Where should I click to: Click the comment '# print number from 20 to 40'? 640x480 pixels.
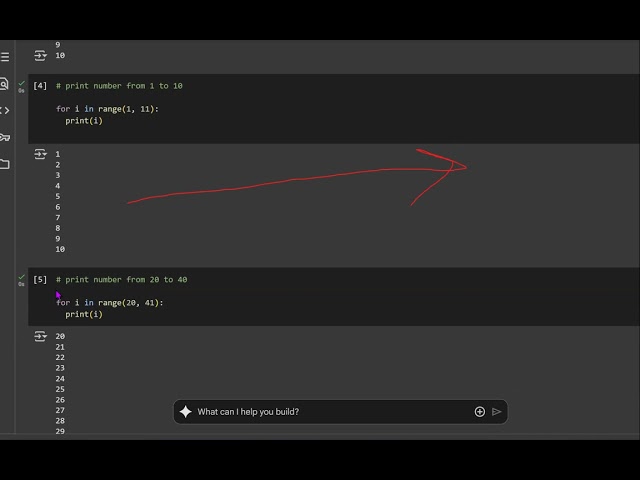coord(122,280)
